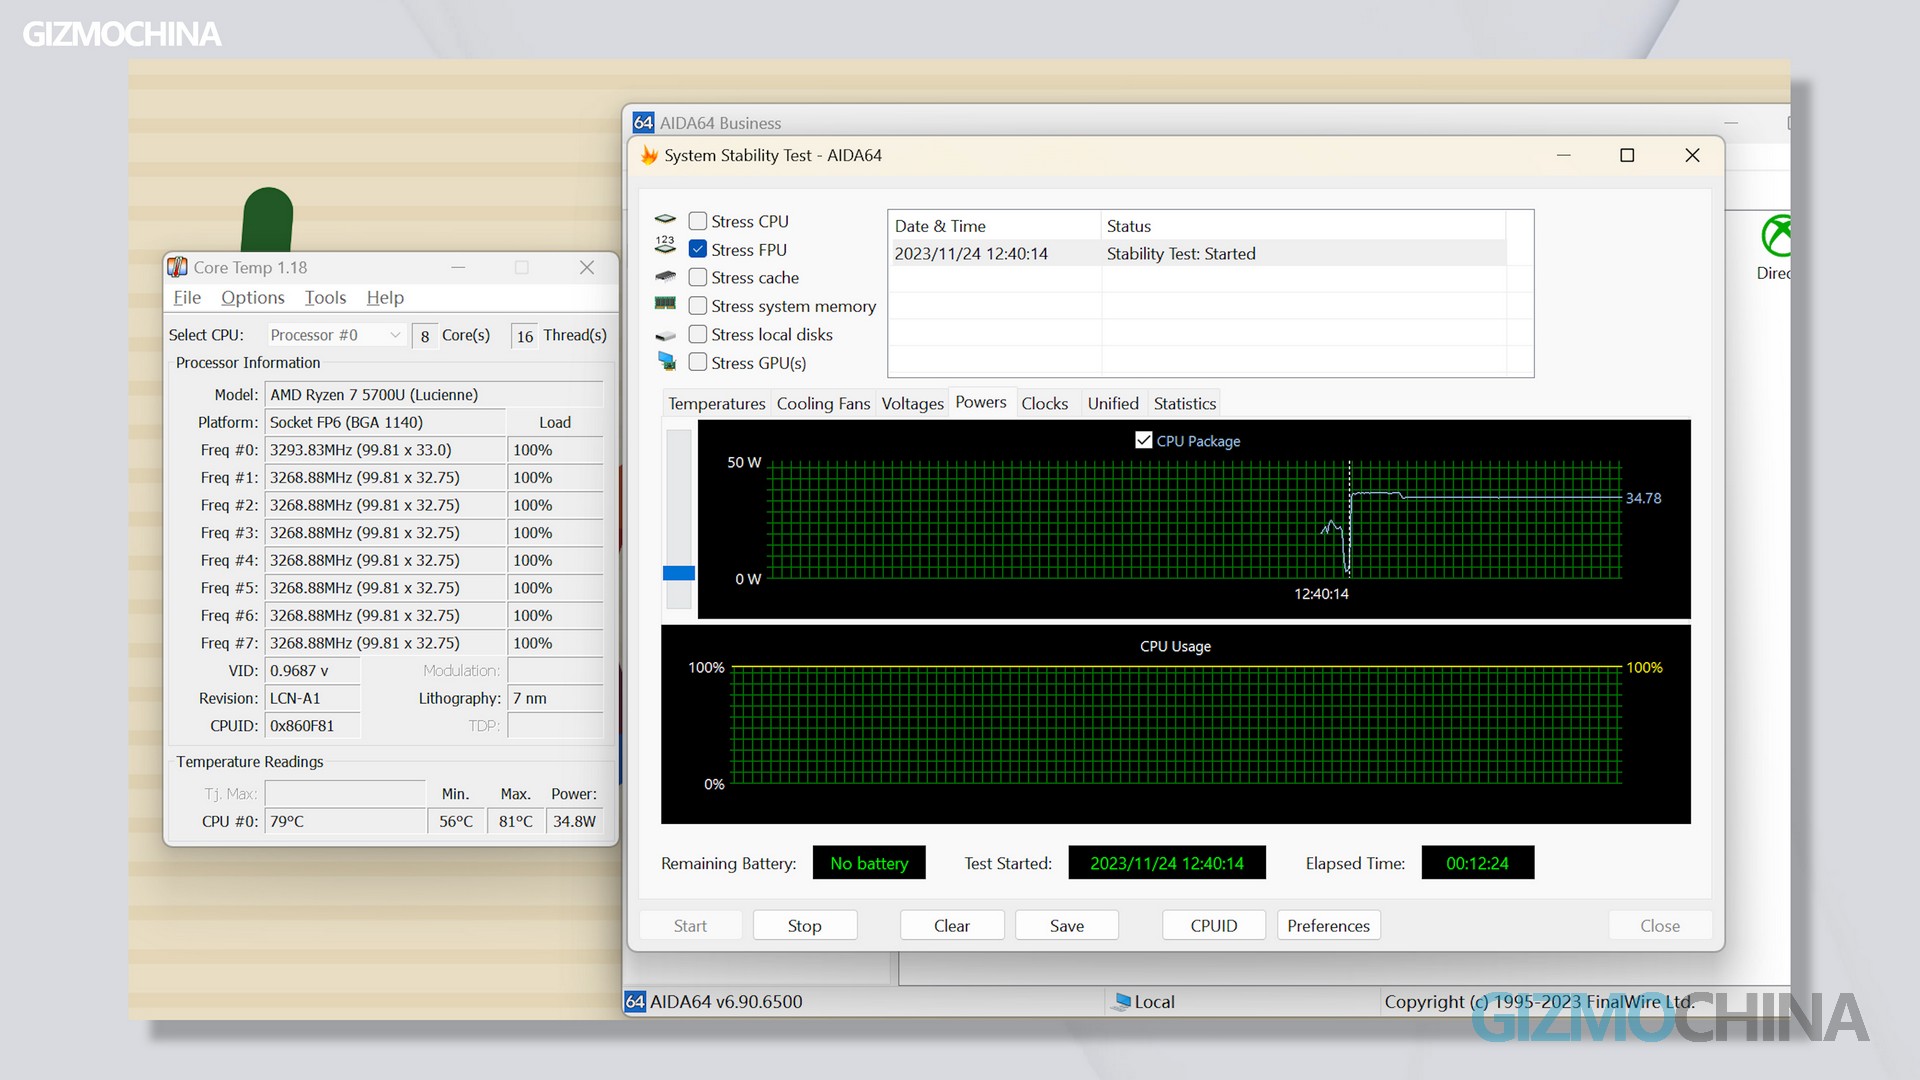1920x1080 pixels.
Task: Click the monitor icon beside Stress GPU(s)
Action: pos(667,361)
